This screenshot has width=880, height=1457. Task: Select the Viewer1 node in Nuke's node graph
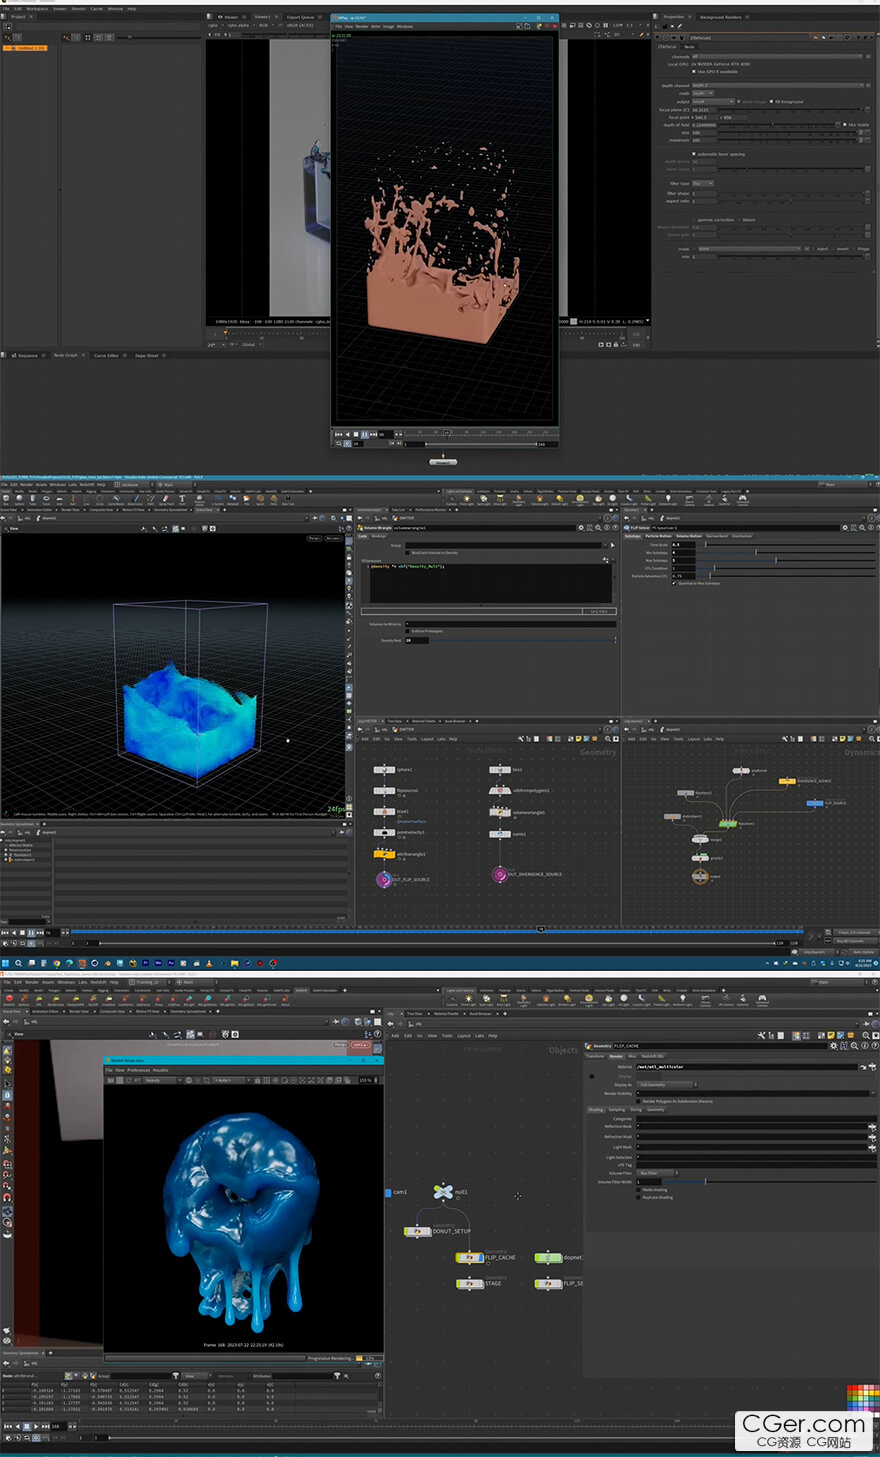click(x=443, y=462)
